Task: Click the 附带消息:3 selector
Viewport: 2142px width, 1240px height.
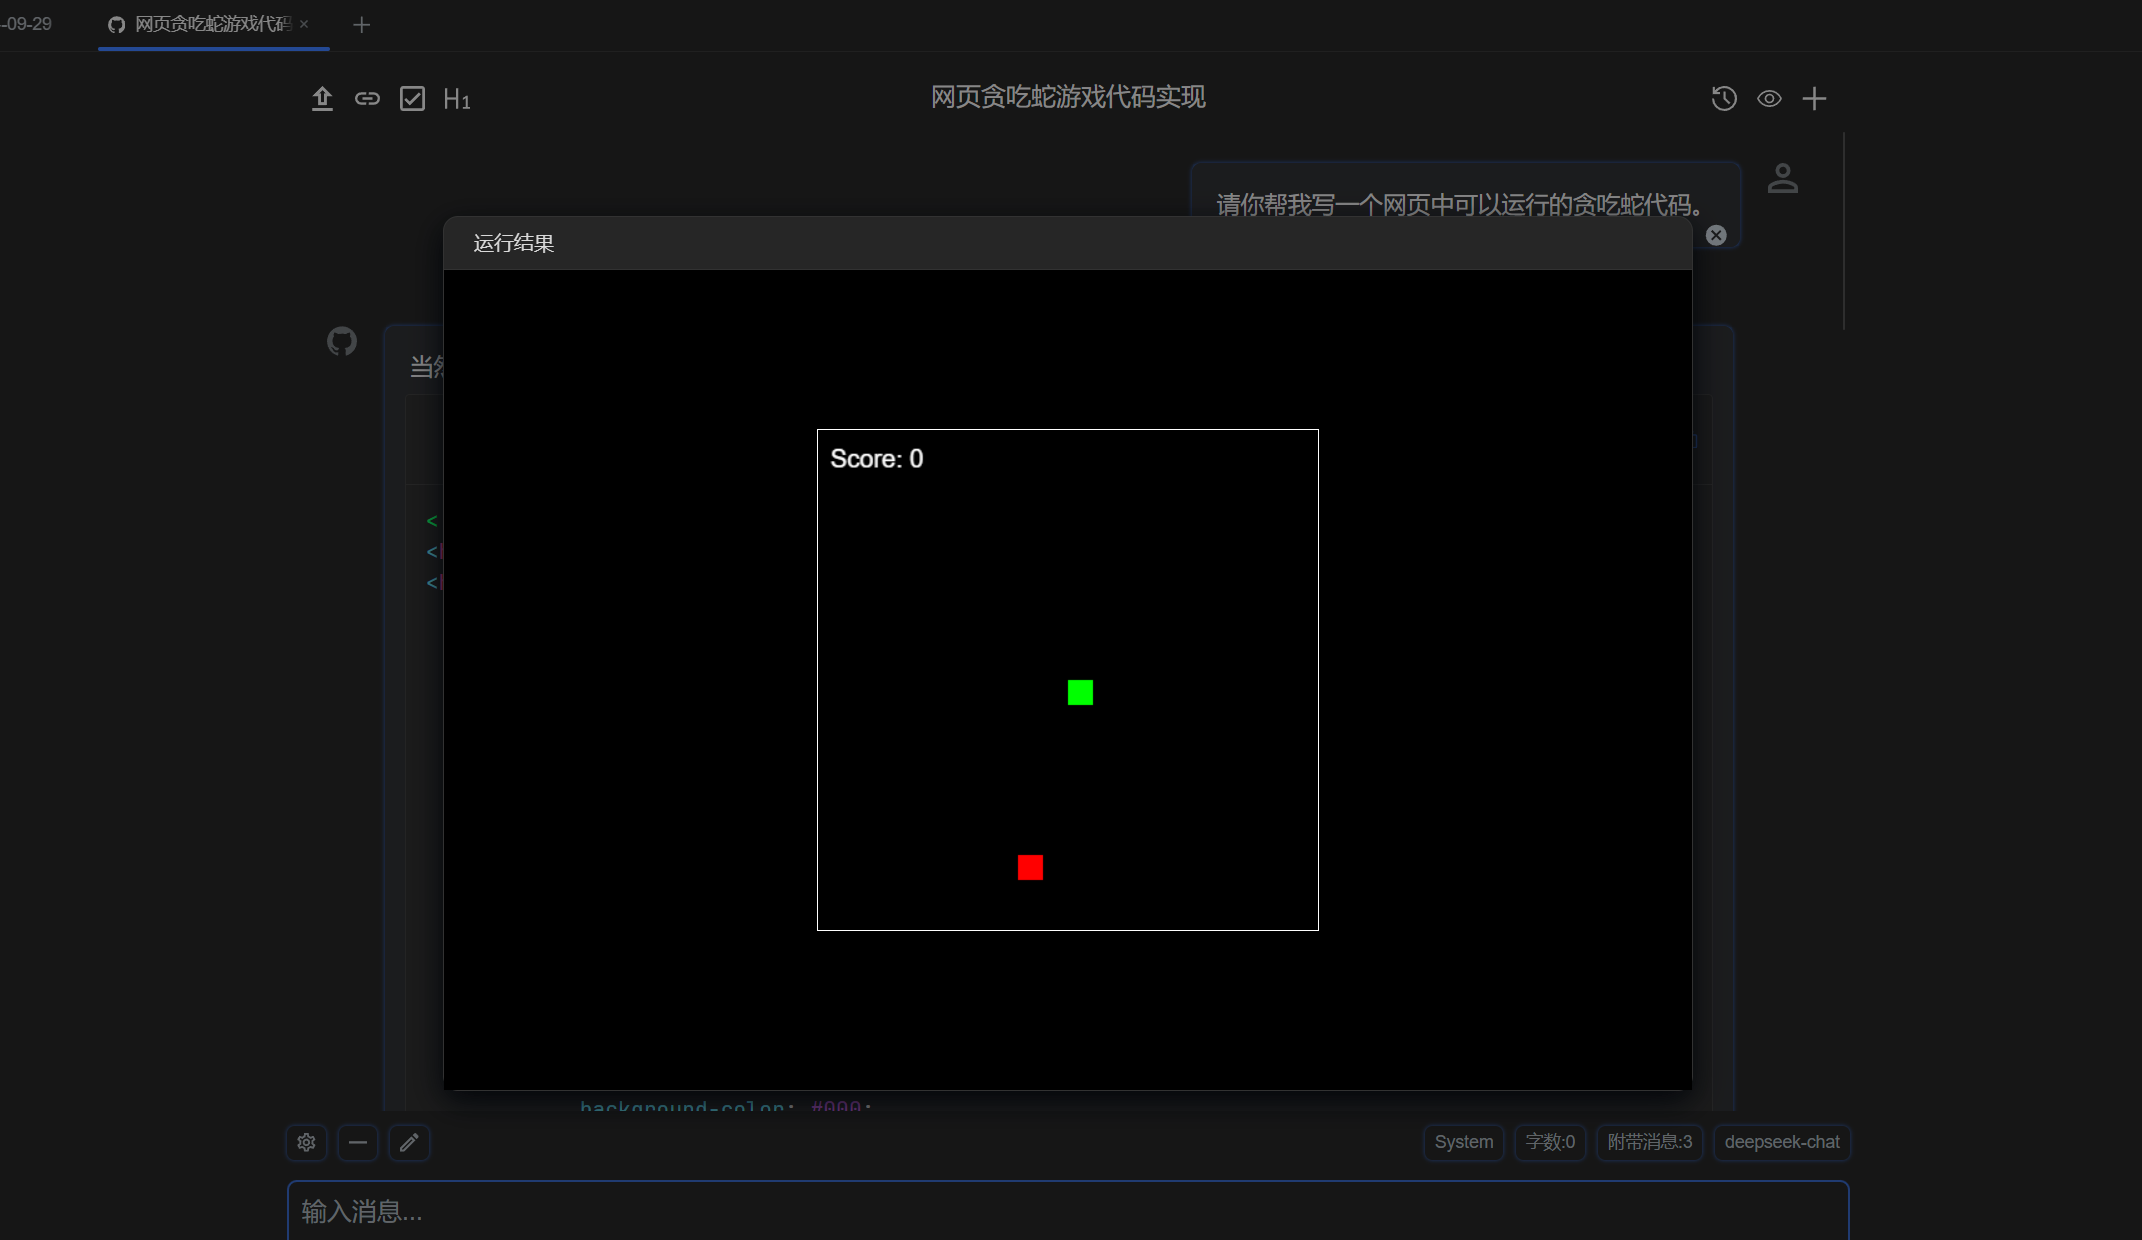Action: pyautogui.click(x=1649, y=1142)
